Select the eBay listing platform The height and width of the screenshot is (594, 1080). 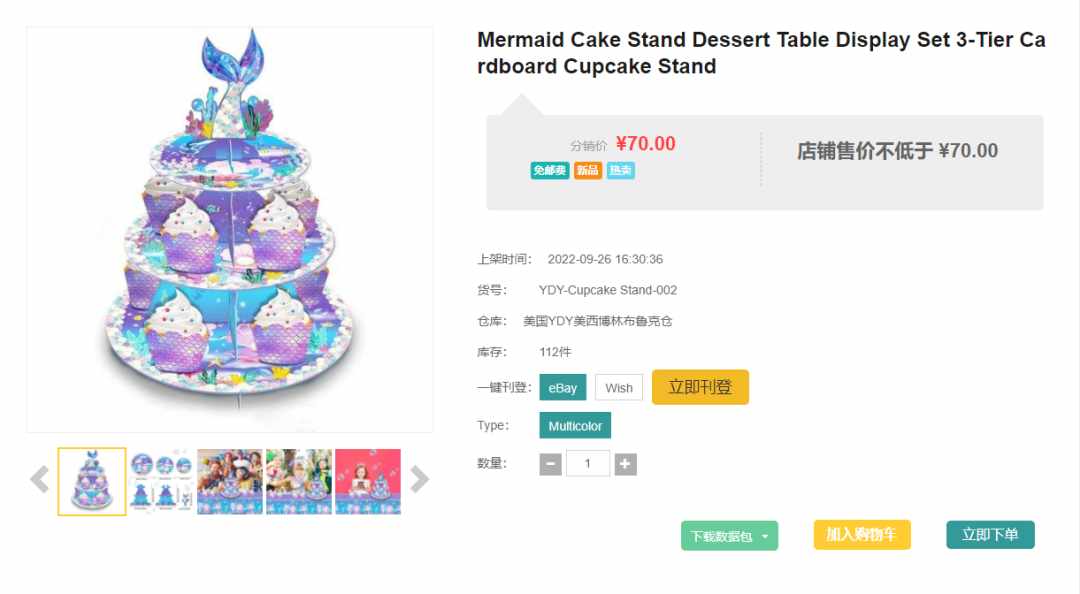click(563, 388)
